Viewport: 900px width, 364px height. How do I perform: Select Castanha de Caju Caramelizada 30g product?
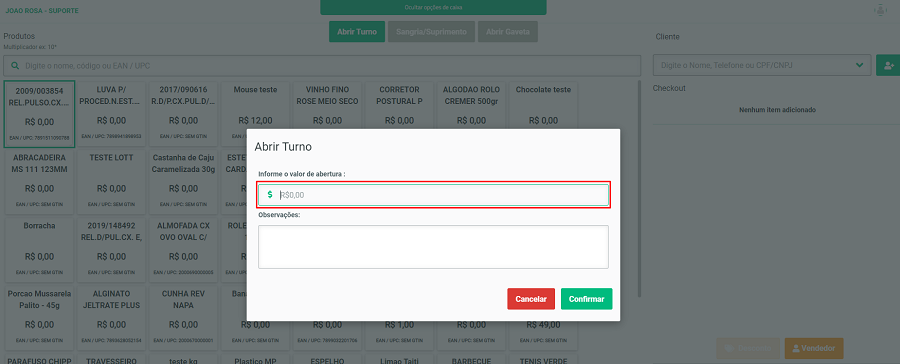[x=184, y=181]
